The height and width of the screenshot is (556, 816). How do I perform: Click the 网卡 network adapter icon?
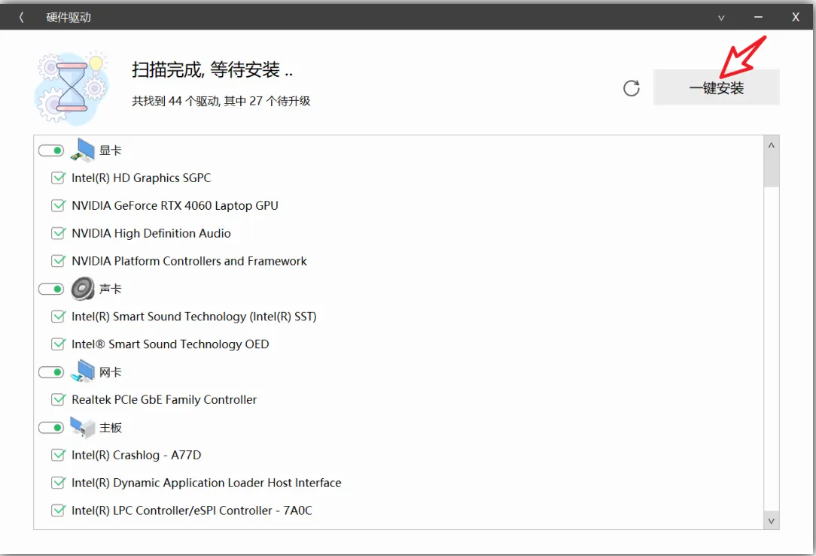click(82, 371)
